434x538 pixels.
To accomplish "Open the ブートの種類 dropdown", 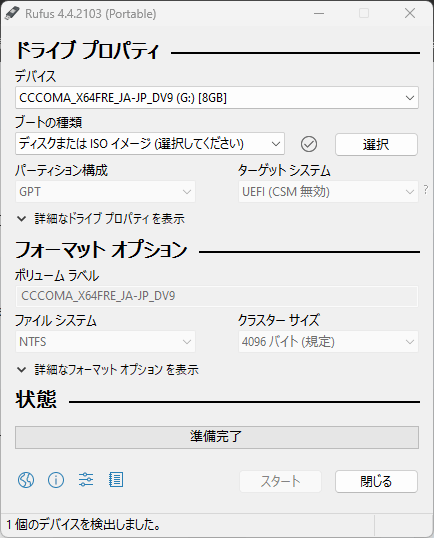I will pos(150,144).
